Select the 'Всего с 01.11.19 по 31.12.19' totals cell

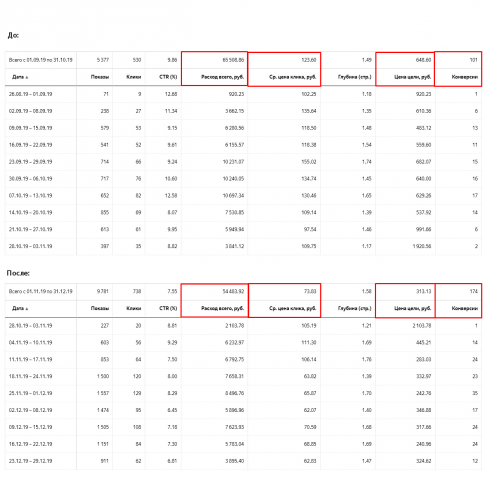pos(41,291)
